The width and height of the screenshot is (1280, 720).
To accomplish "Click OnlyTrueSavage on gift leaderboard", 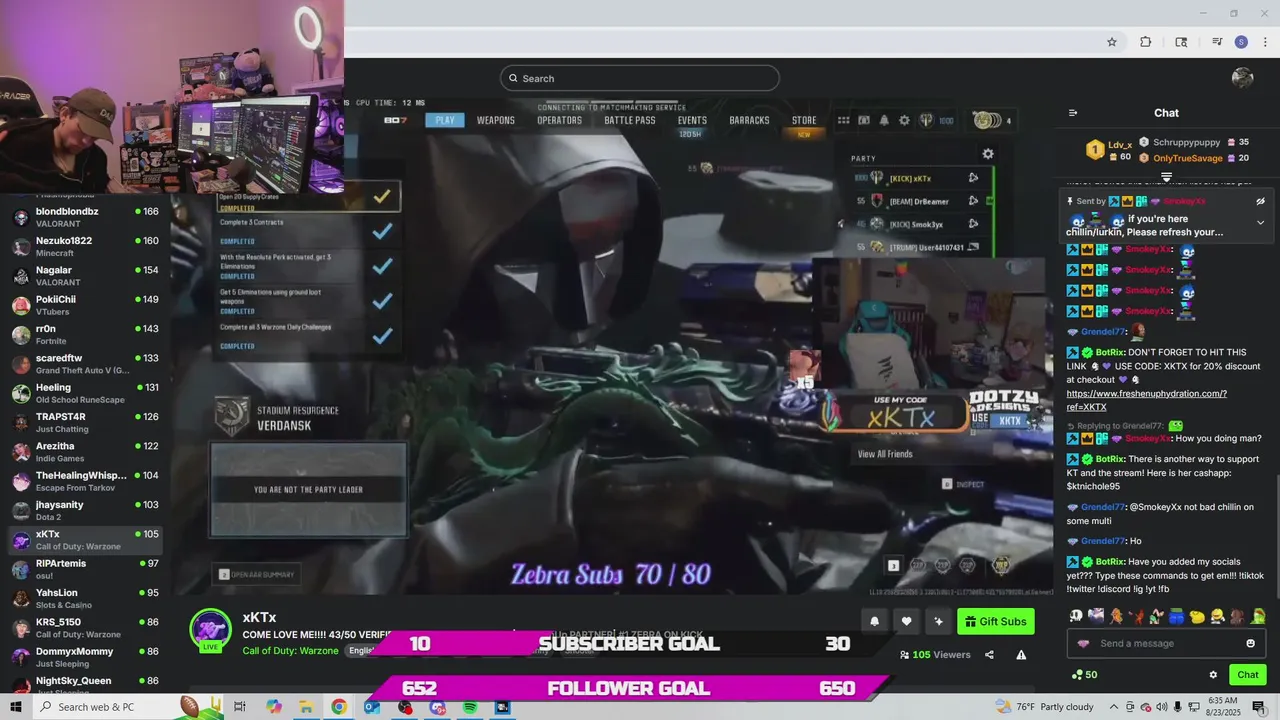I will click(1188, 158).
